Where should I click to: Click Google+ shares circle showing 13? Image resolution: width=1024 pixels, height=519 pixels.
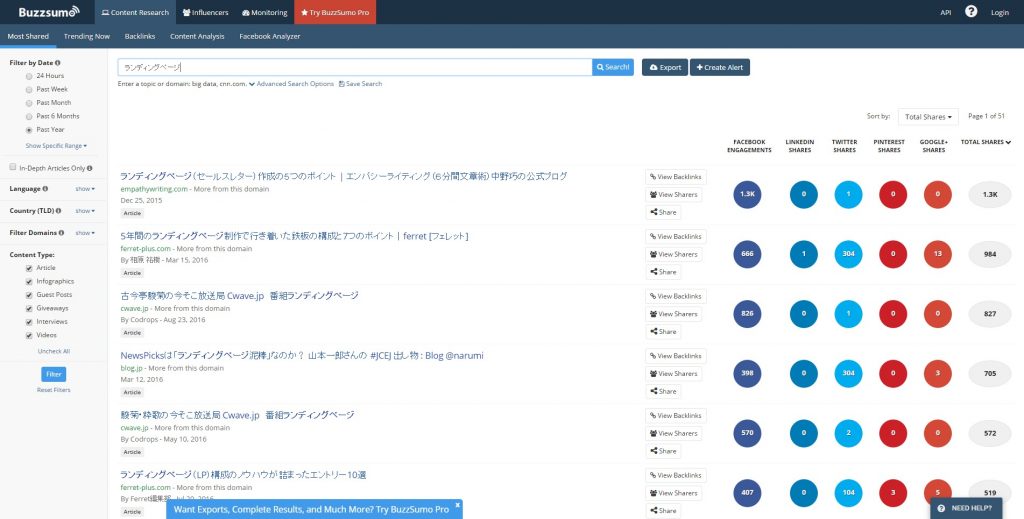point(938,254)
